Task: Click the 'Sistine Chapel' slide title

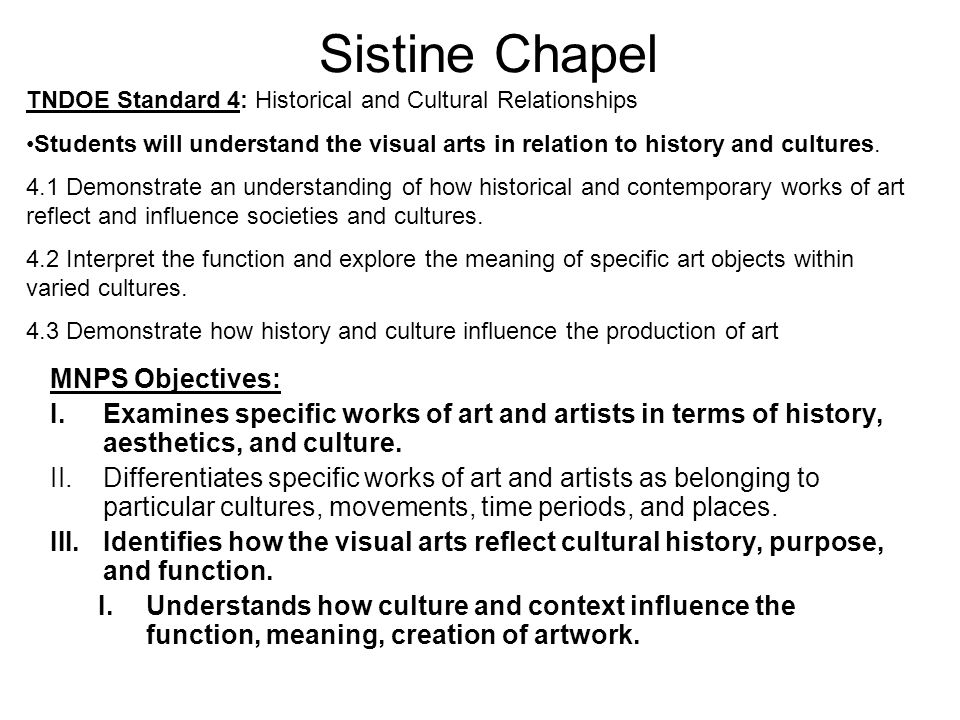Action: [488, 55]
